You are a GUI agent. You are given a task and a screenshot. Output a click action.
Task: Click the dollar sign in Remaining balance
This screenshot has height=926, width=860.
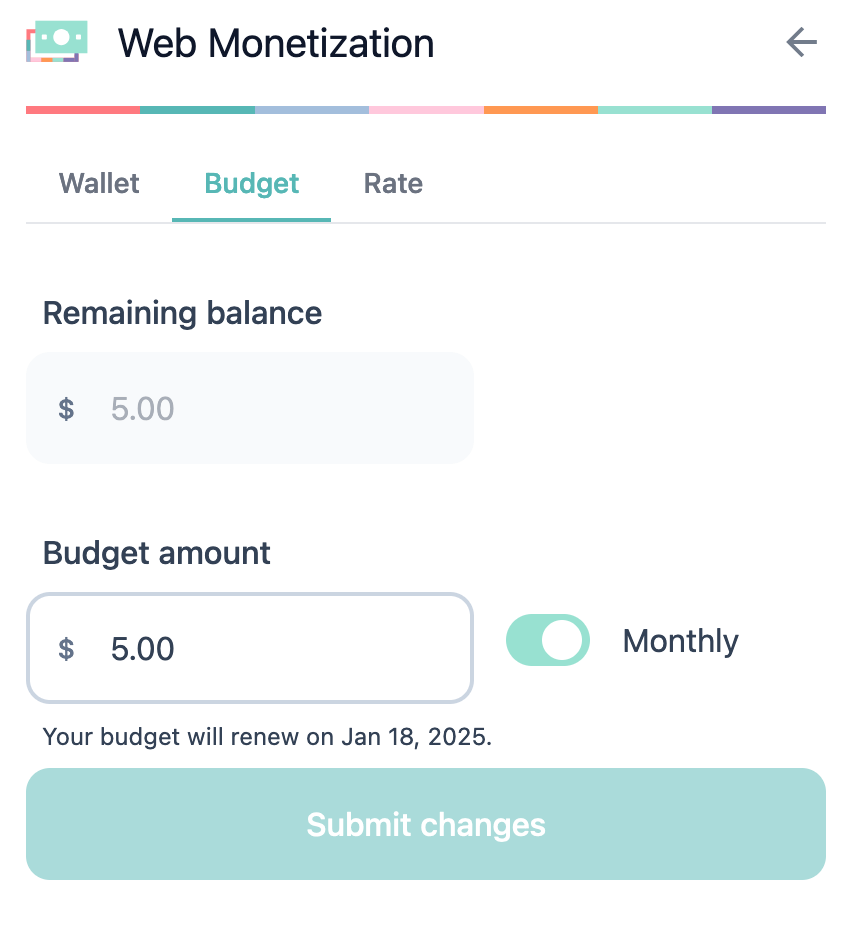pos(66,408)
